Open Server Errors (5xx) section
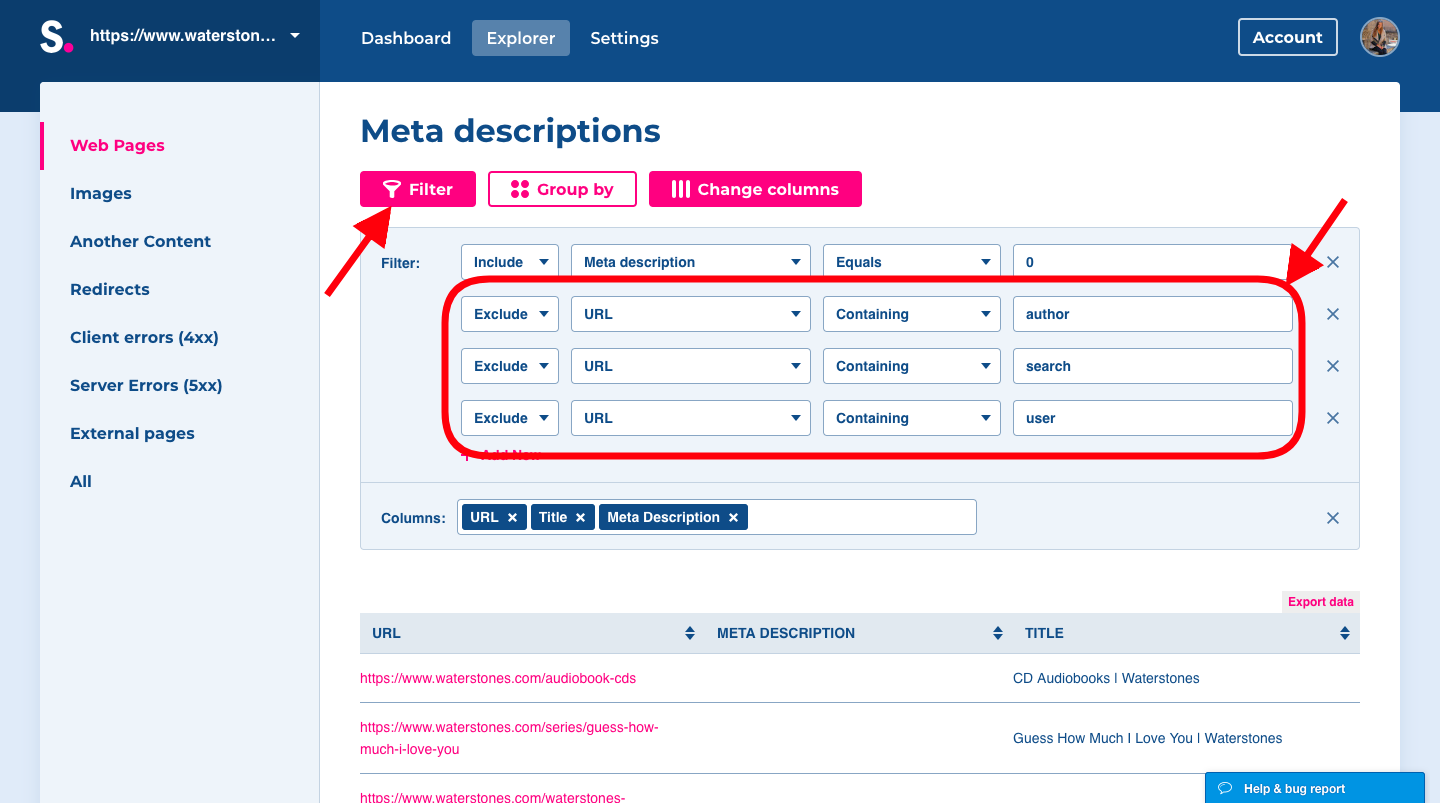The width and height of the screenshot is (1440, 803). pos(146,385)
